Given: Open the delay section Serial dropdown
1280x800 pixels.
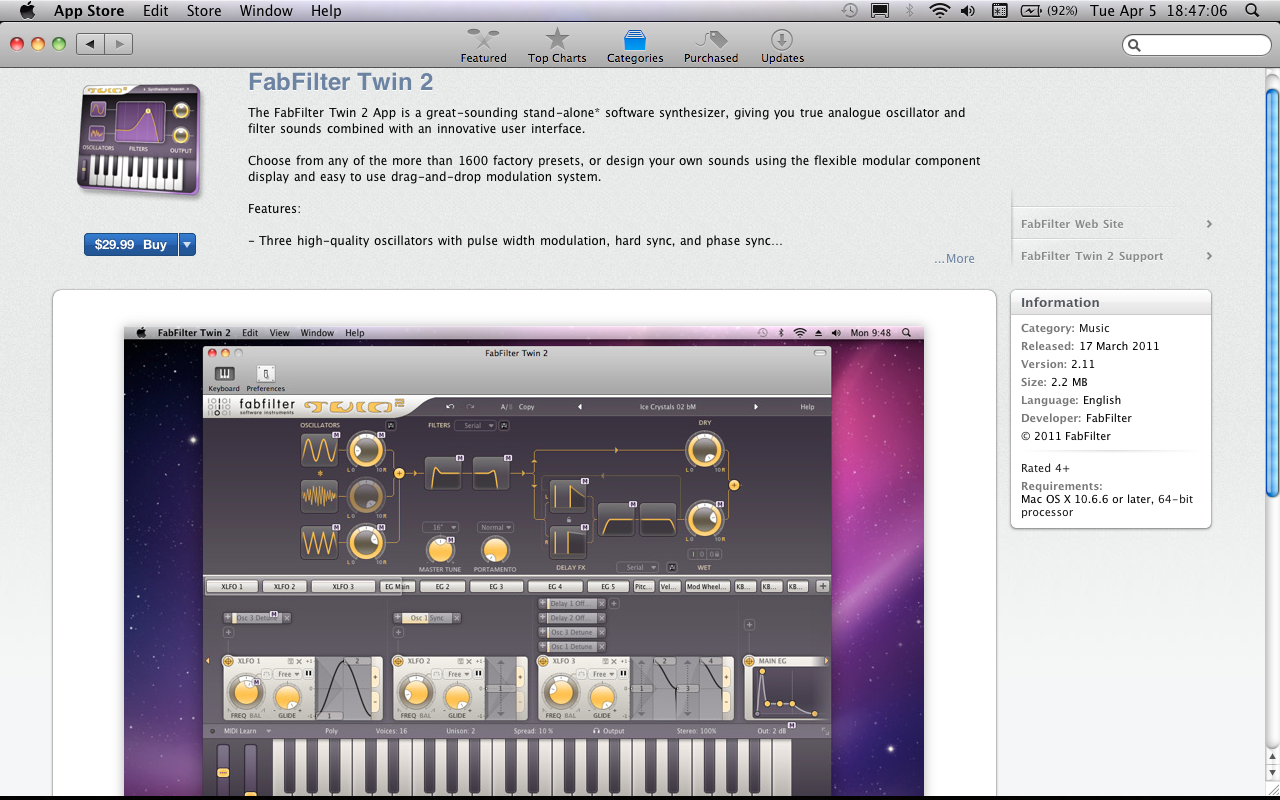Looking at the screenshot, I should click(637, 567).
